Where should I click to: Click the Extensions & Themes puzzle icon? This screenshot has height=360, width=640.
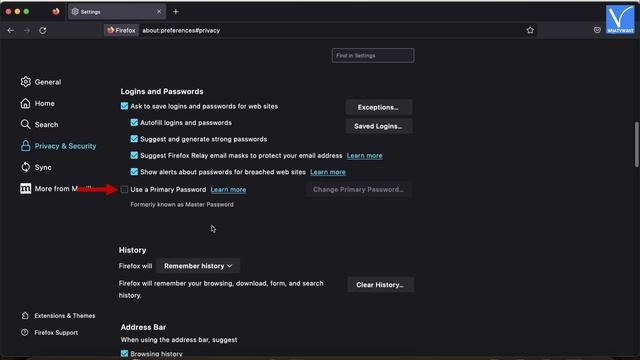[x=25, y=316]
